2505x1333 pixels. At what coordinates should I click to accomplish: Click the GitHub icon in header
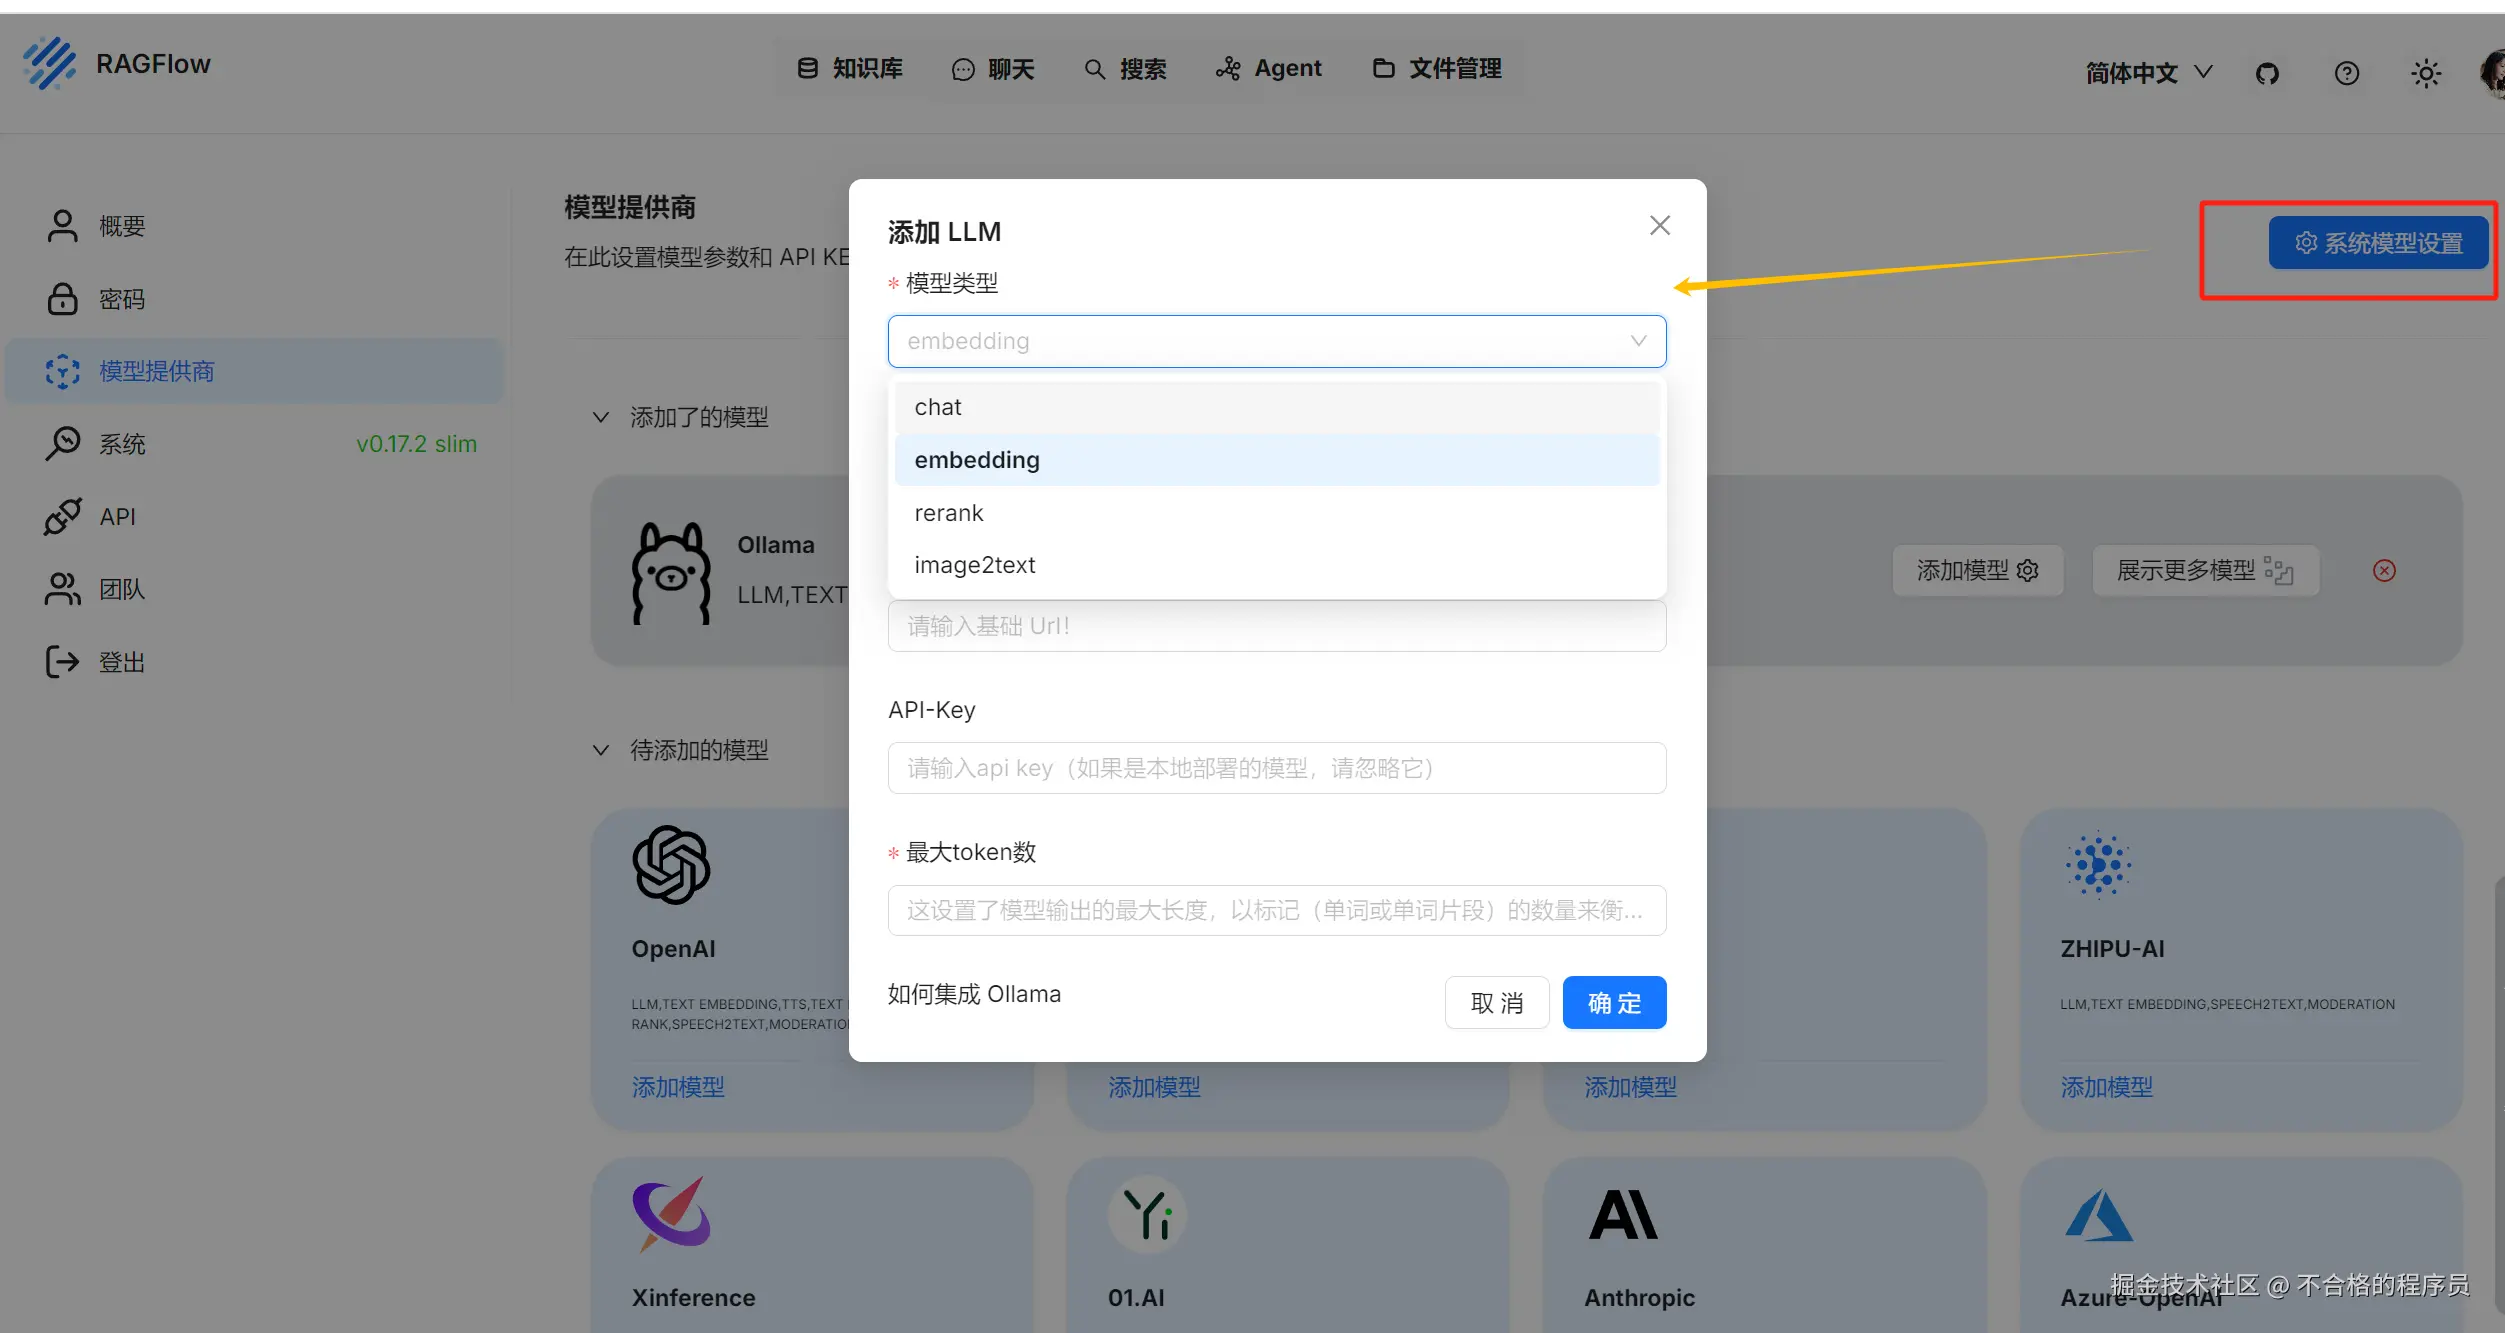click(2267, 73)
